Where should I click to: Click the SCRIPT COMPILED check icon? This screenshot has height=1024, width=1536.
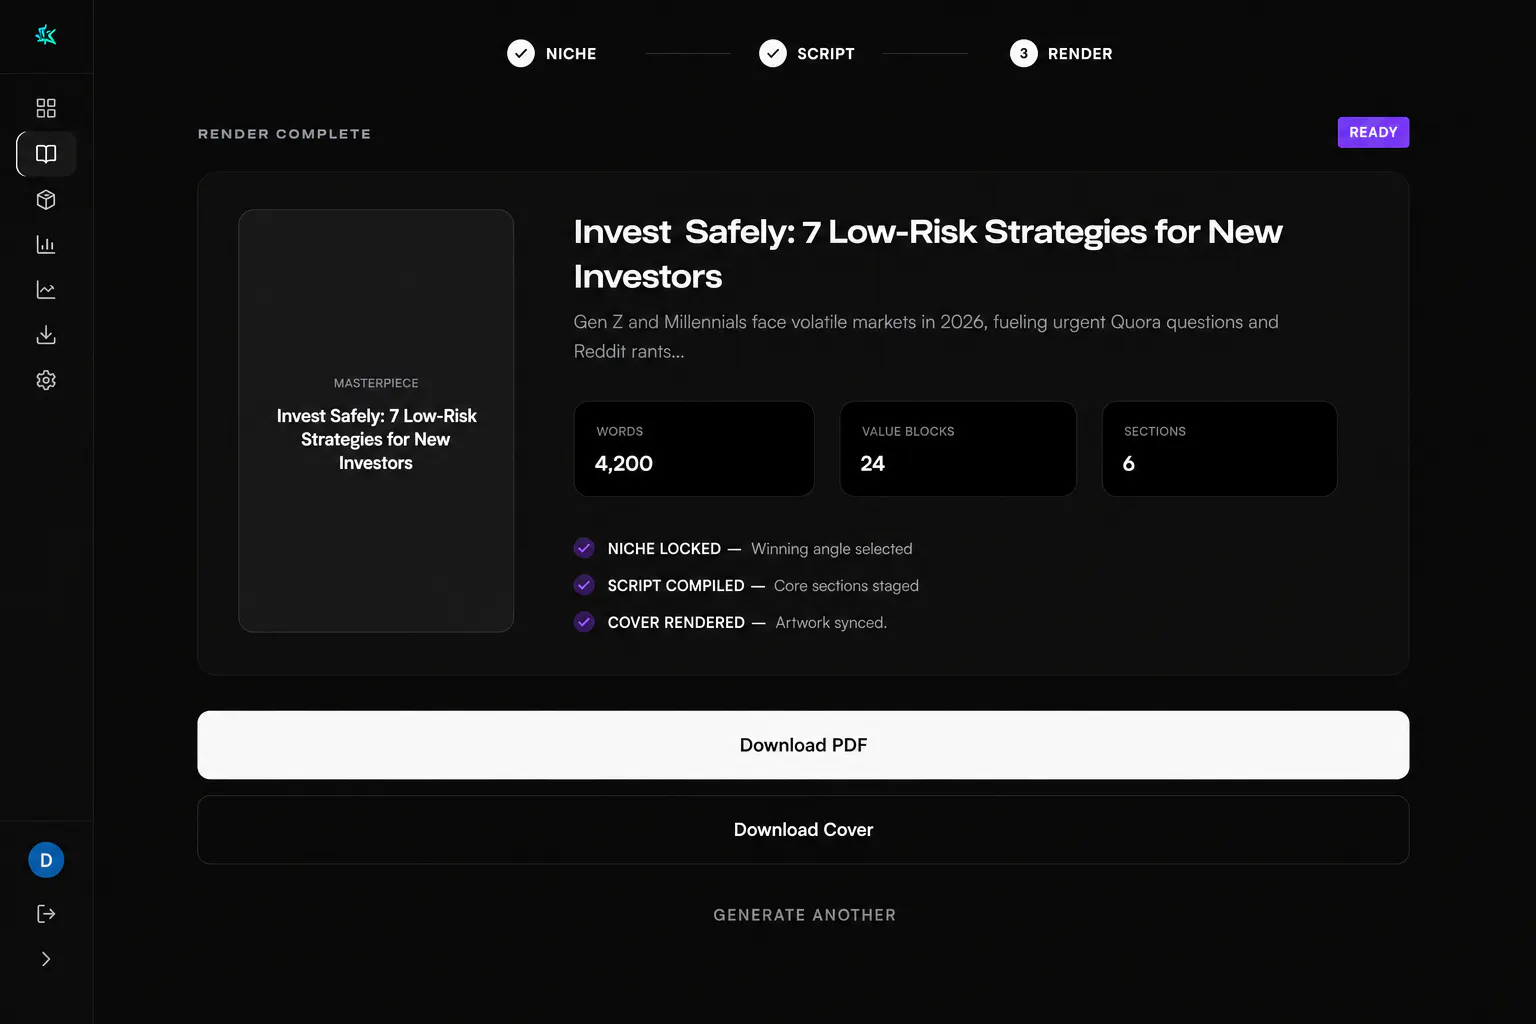pyautogui.click(x=584, y=585)
